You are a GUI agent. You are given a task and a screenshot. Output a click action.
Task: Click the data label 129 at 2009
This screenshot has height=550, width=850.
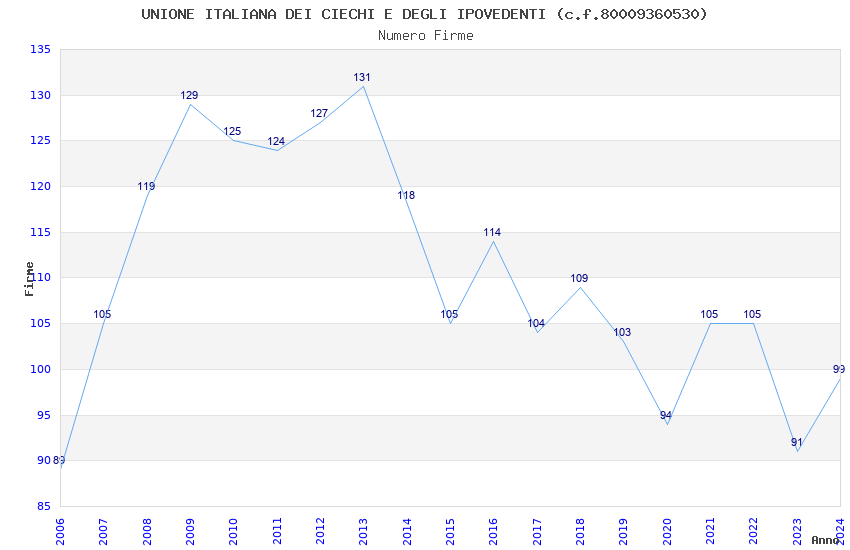[x=189, y=95]
